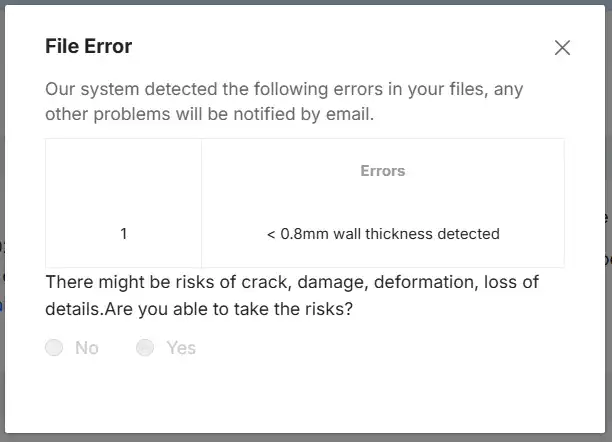Close the File Error dialog
Image resolution: width=612 pixels, height=442 pixels.
pyautogui.click(x=562, y=48)
